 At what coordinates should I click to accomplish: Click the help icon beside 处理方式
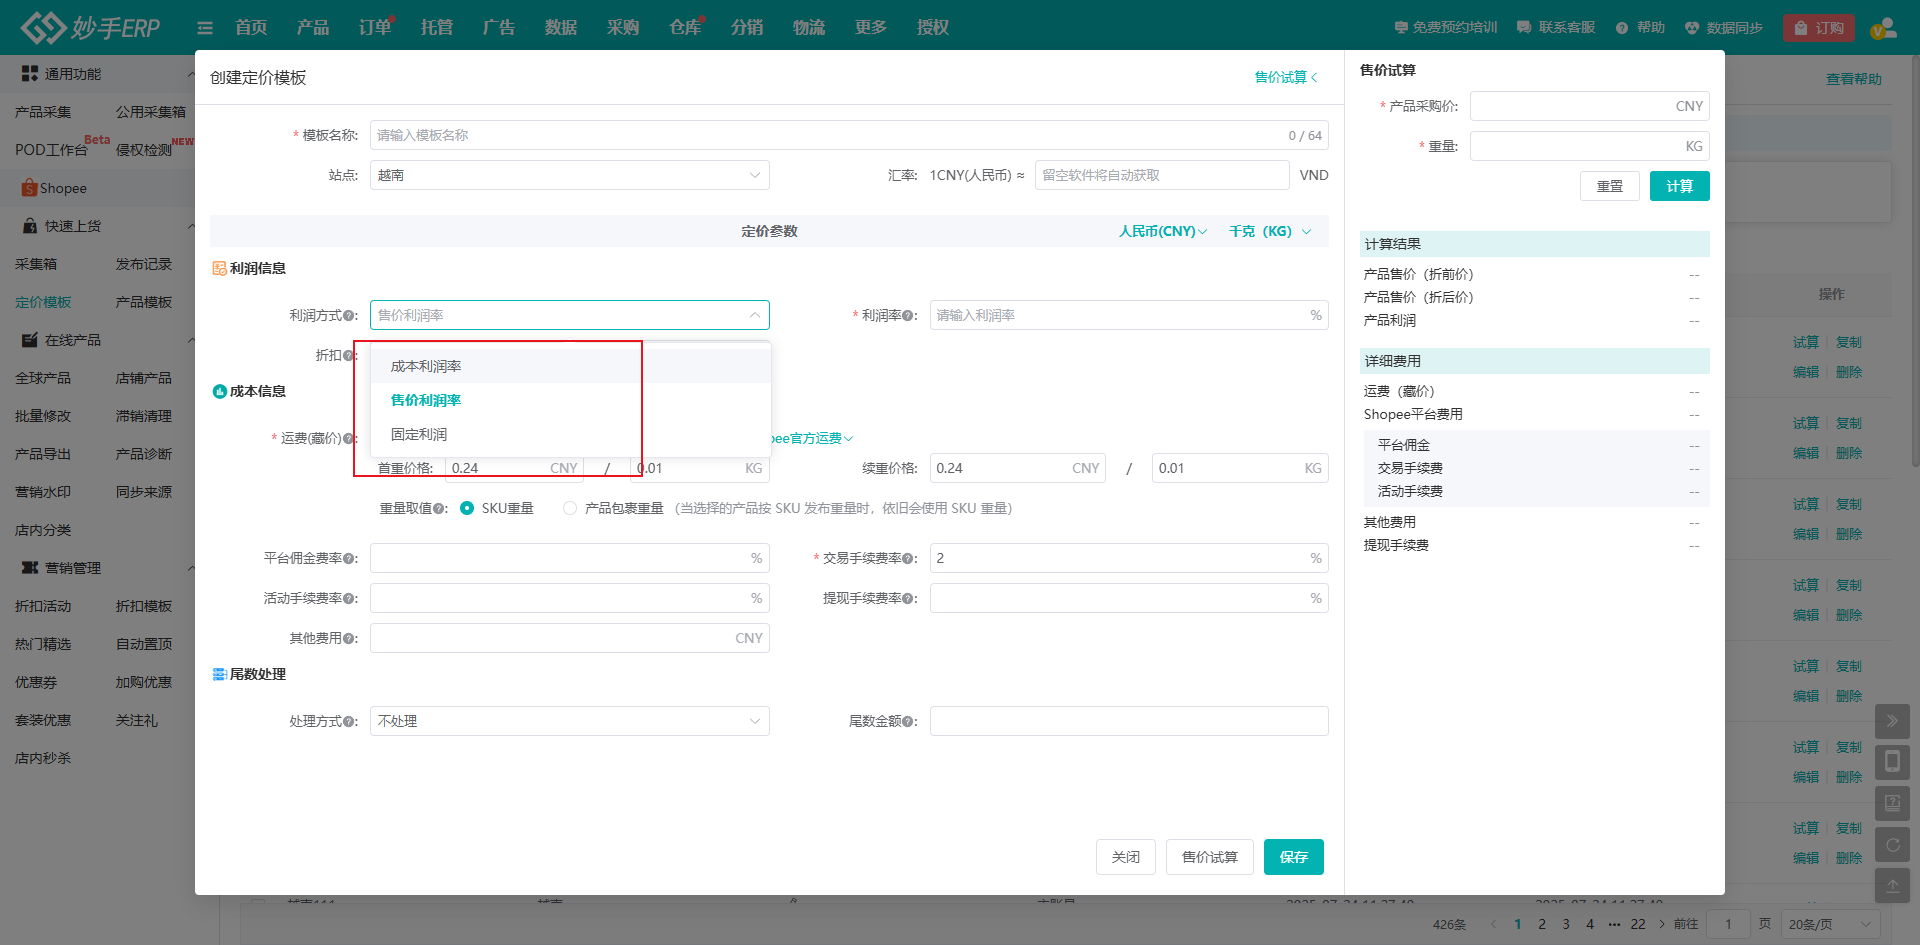click(349, 722)
